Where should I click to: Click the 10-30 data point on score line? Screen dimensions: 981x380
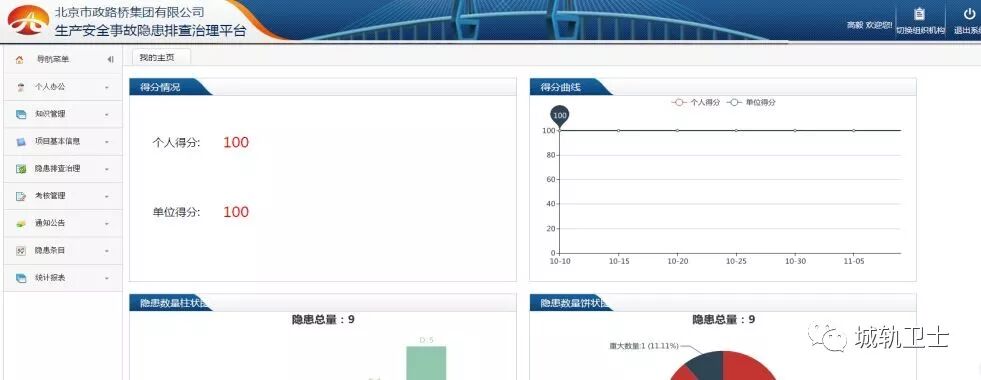pos(795,130)
